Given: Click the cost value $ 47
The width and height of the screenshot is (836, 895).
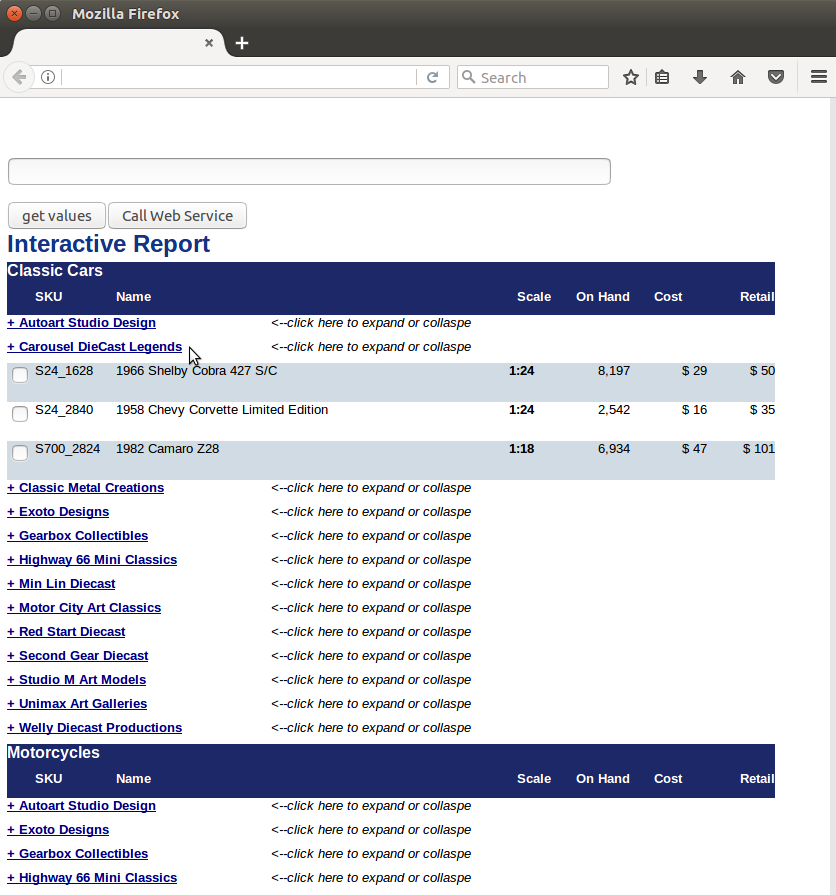Looking at the screenshot, I should [x=694, y=449].
